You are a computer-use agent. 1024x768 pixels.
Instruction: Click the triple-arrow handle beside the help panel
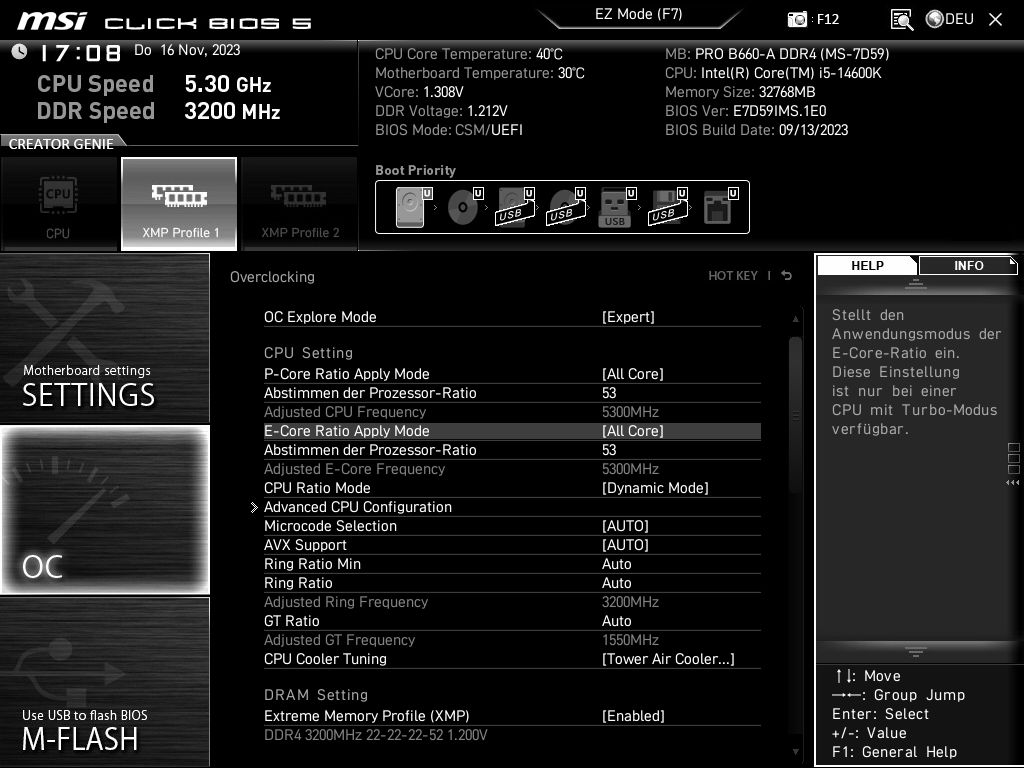(x=1013, y=483)
